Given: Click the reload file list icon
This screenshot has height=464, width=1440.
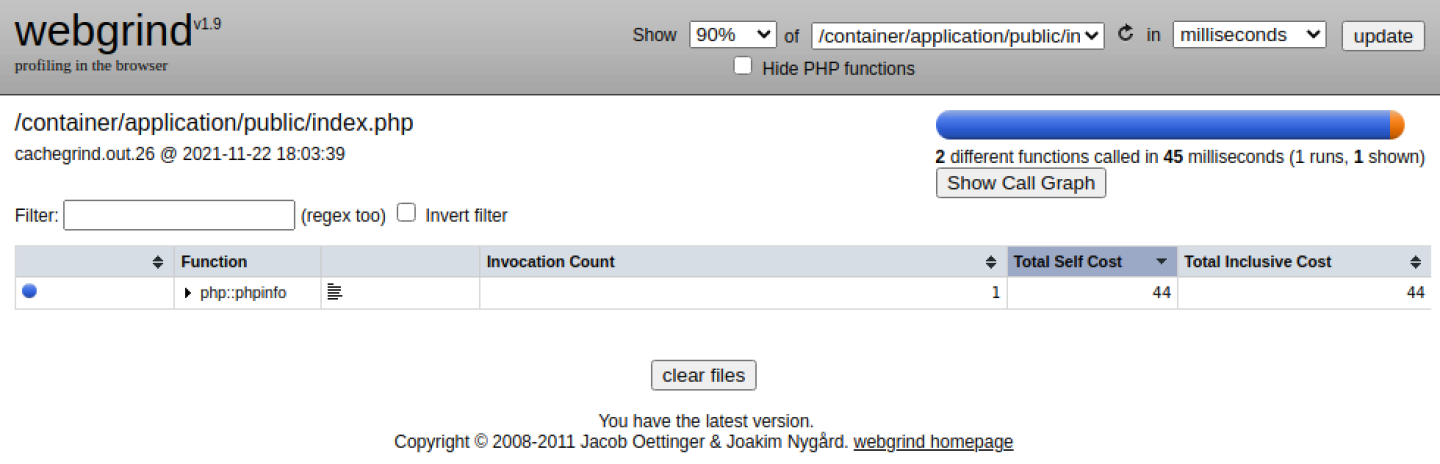Looking at the screenshot, I should (1125, 34).
